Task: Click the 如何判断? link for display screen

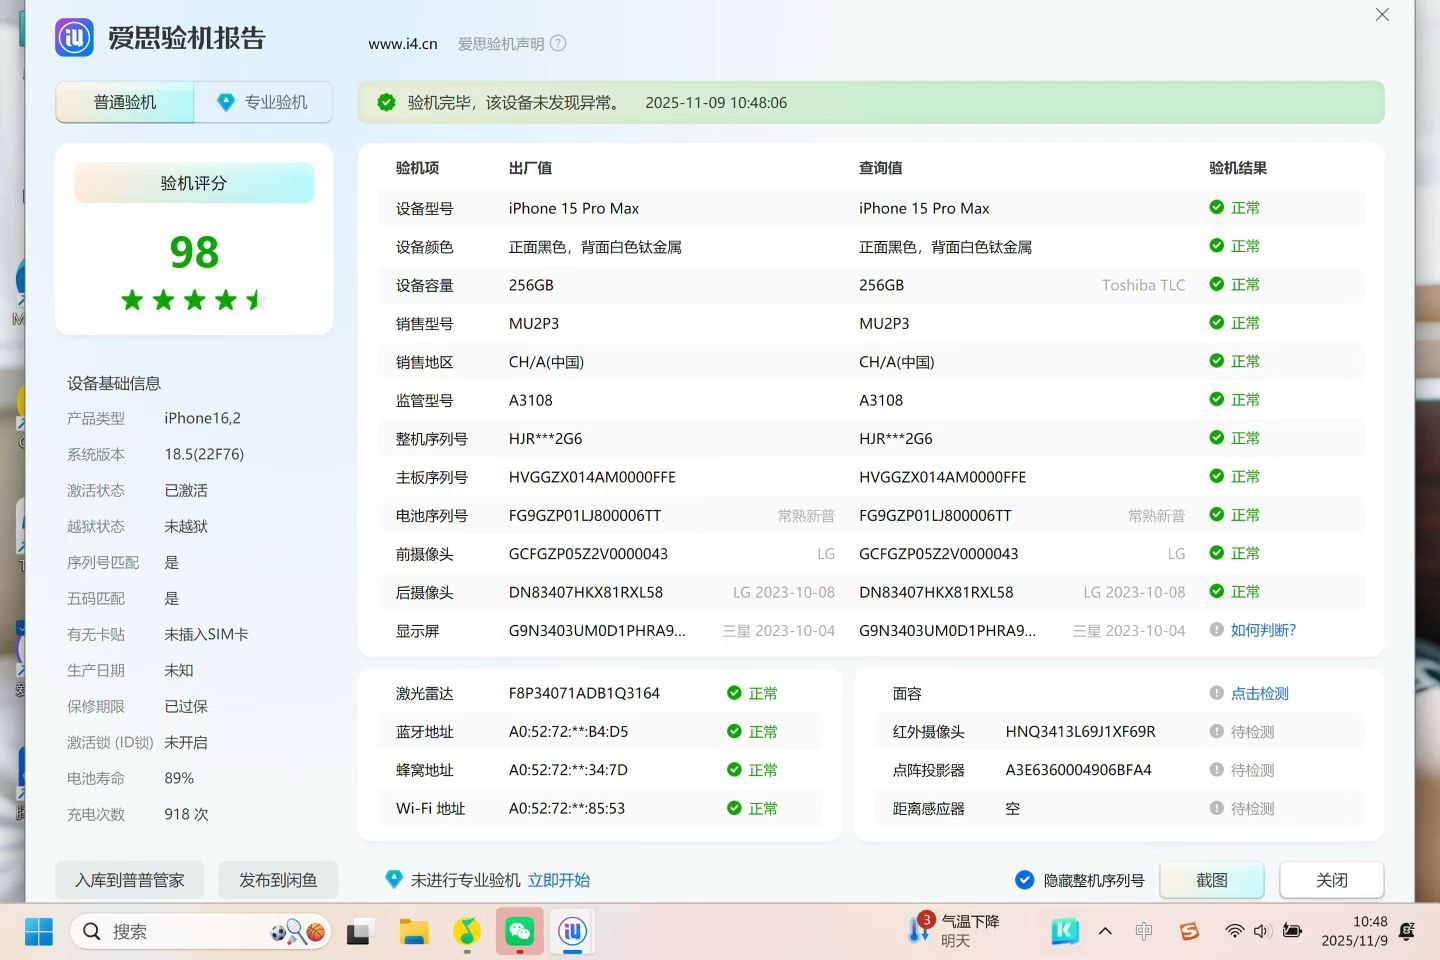Action: tap(1262, 630)
